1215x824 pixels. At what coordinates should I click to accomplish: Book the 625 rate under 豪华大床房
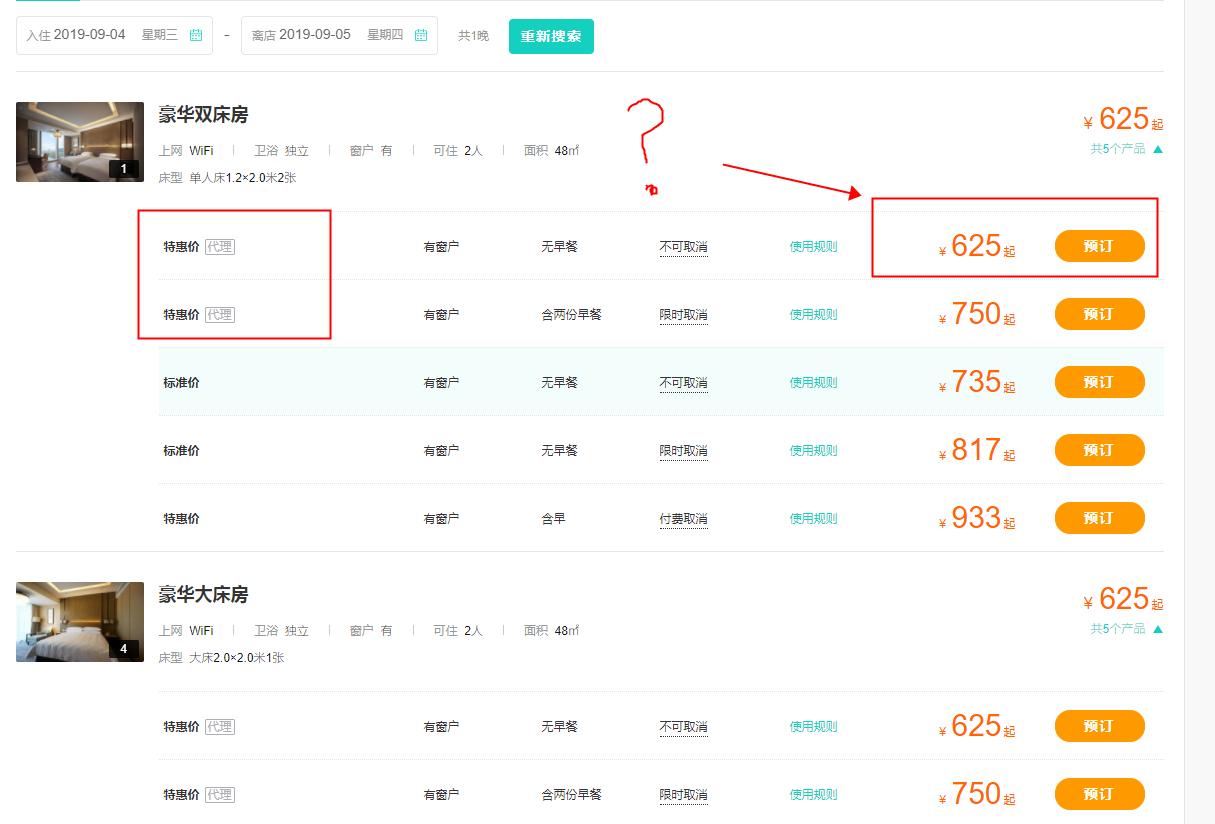point(1099,726)
